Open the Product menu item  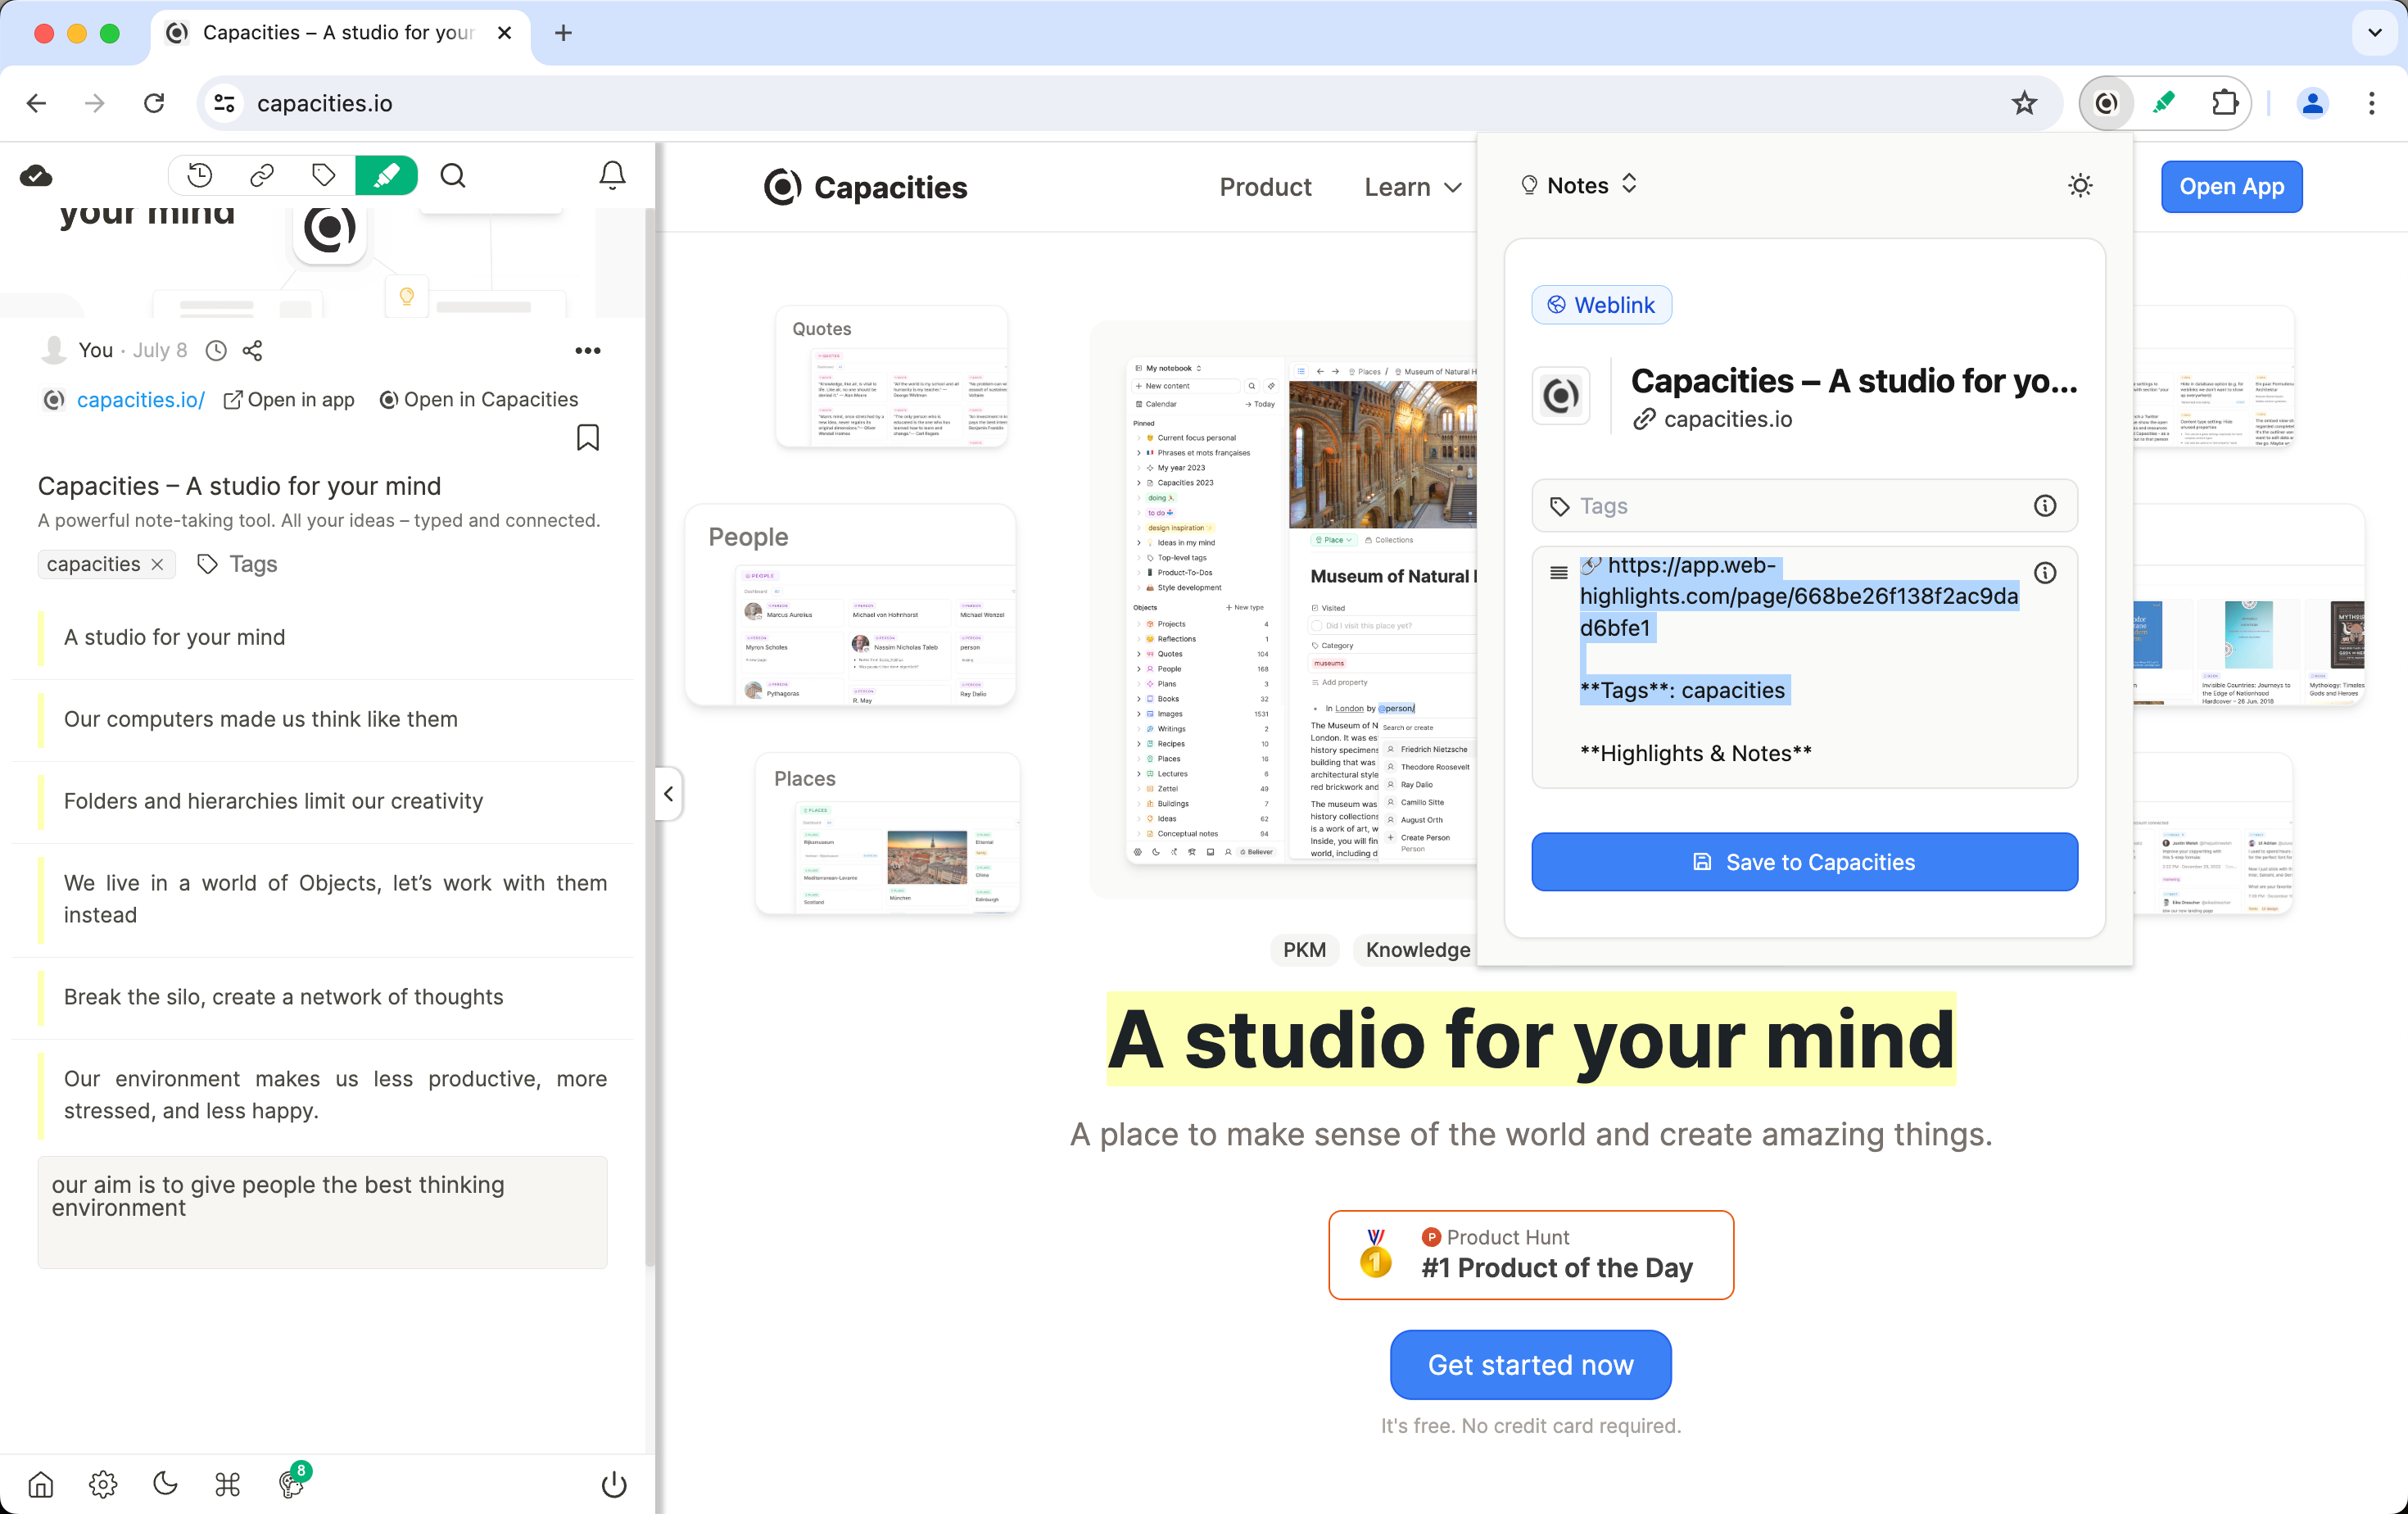(x=1265, y=187)
